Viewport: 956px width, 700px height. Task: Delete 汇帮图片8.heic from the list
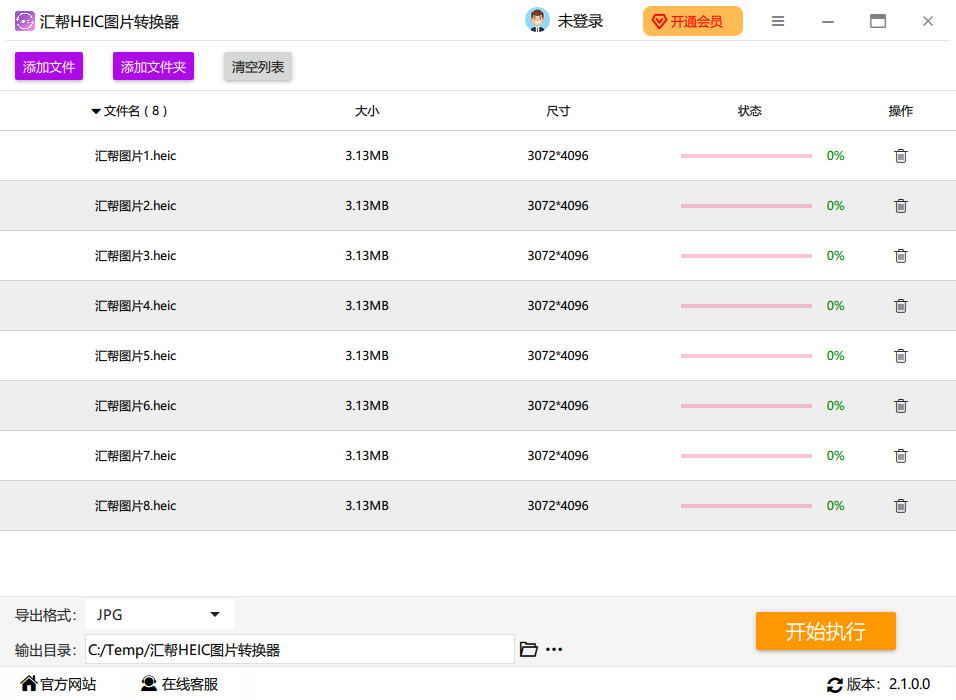coord(900,506)
